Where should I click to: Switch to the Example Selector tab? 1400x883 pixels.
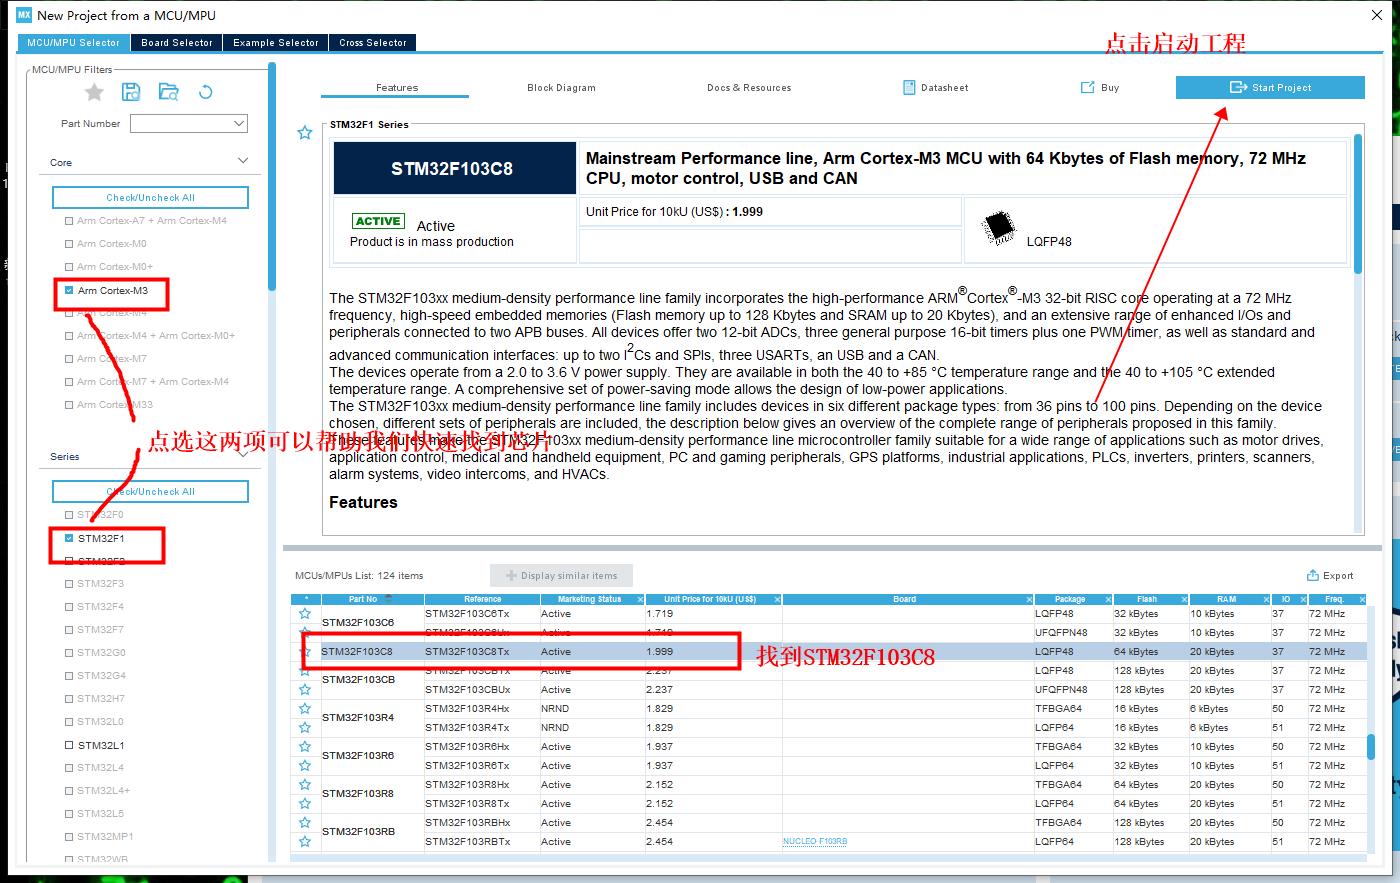point(276,43)
